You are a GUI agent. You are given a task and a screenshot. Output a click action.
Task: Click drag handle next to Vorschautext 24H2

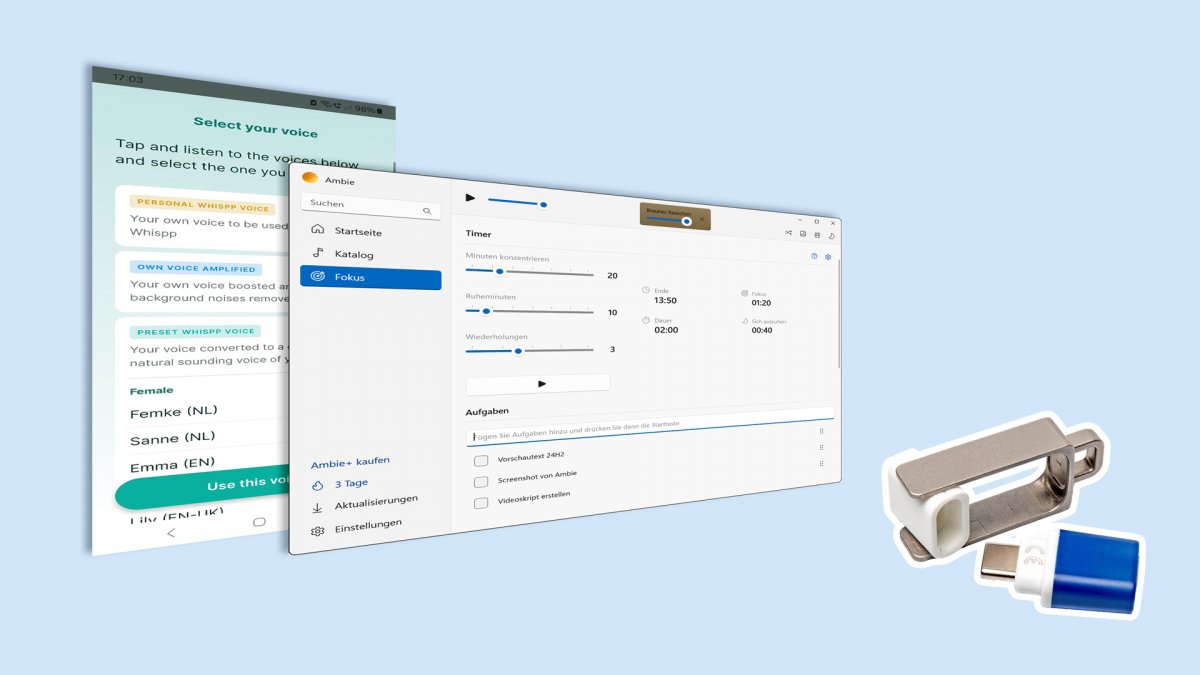[x=821, y=448]
